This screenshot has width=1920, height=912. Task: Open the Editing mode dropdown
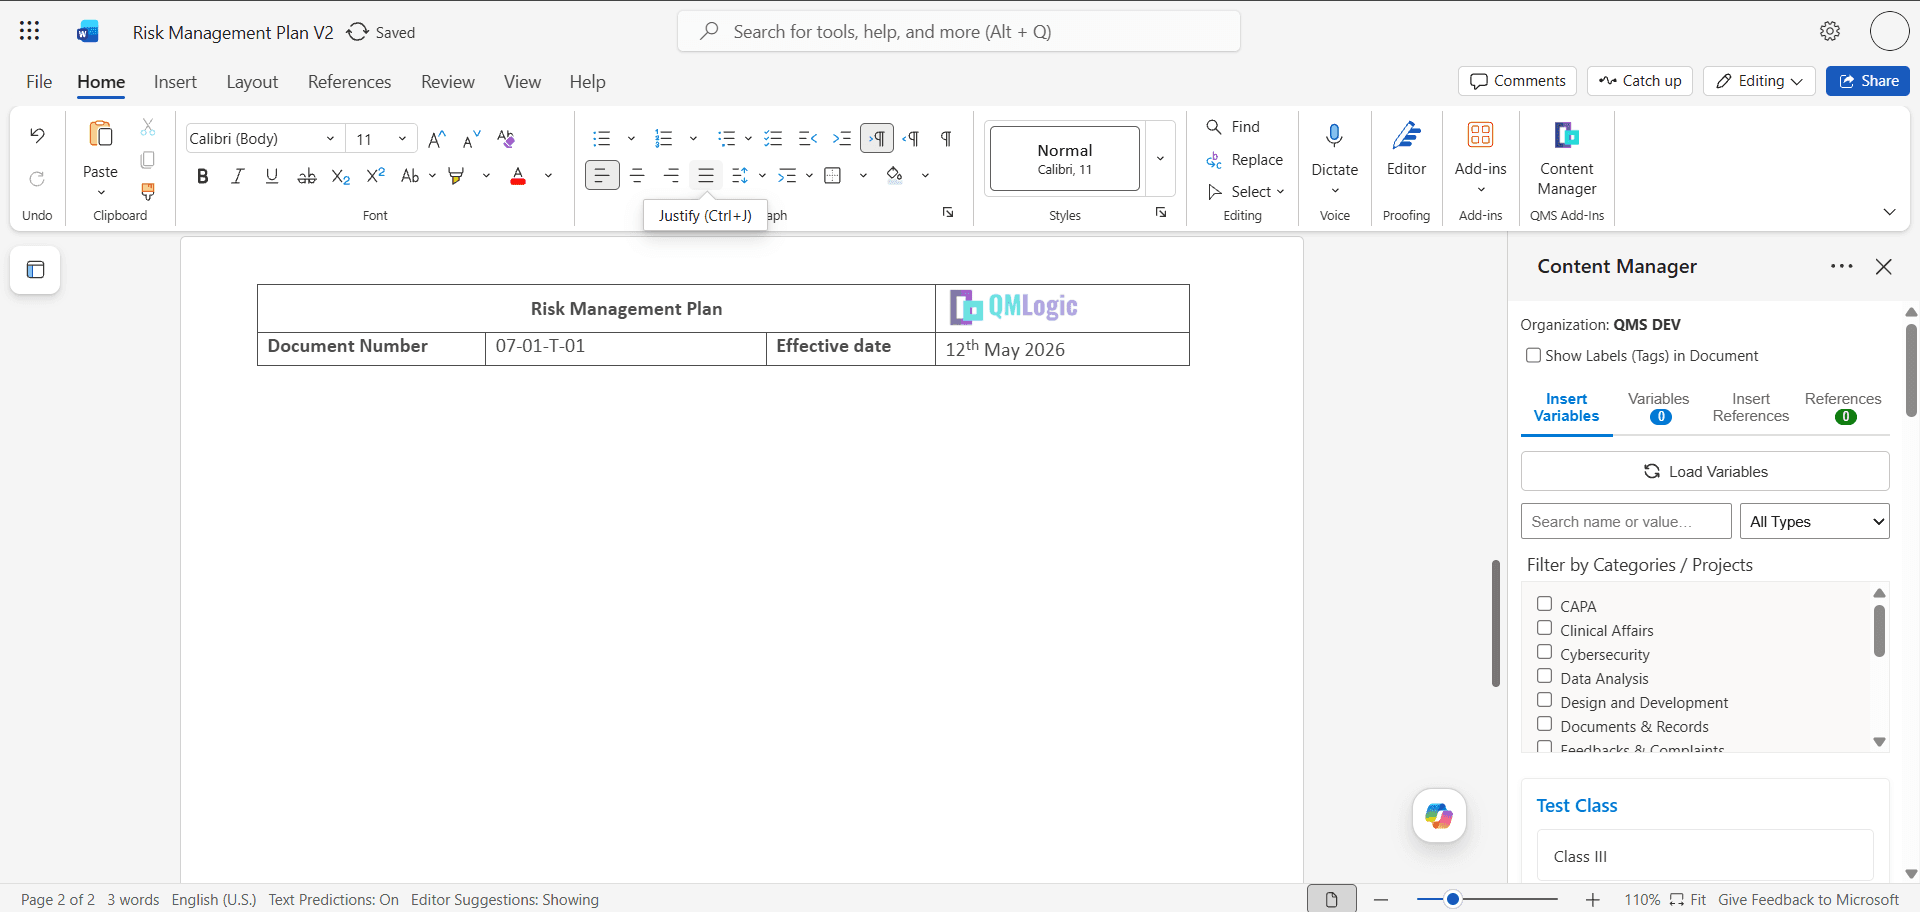(1760, 81)
